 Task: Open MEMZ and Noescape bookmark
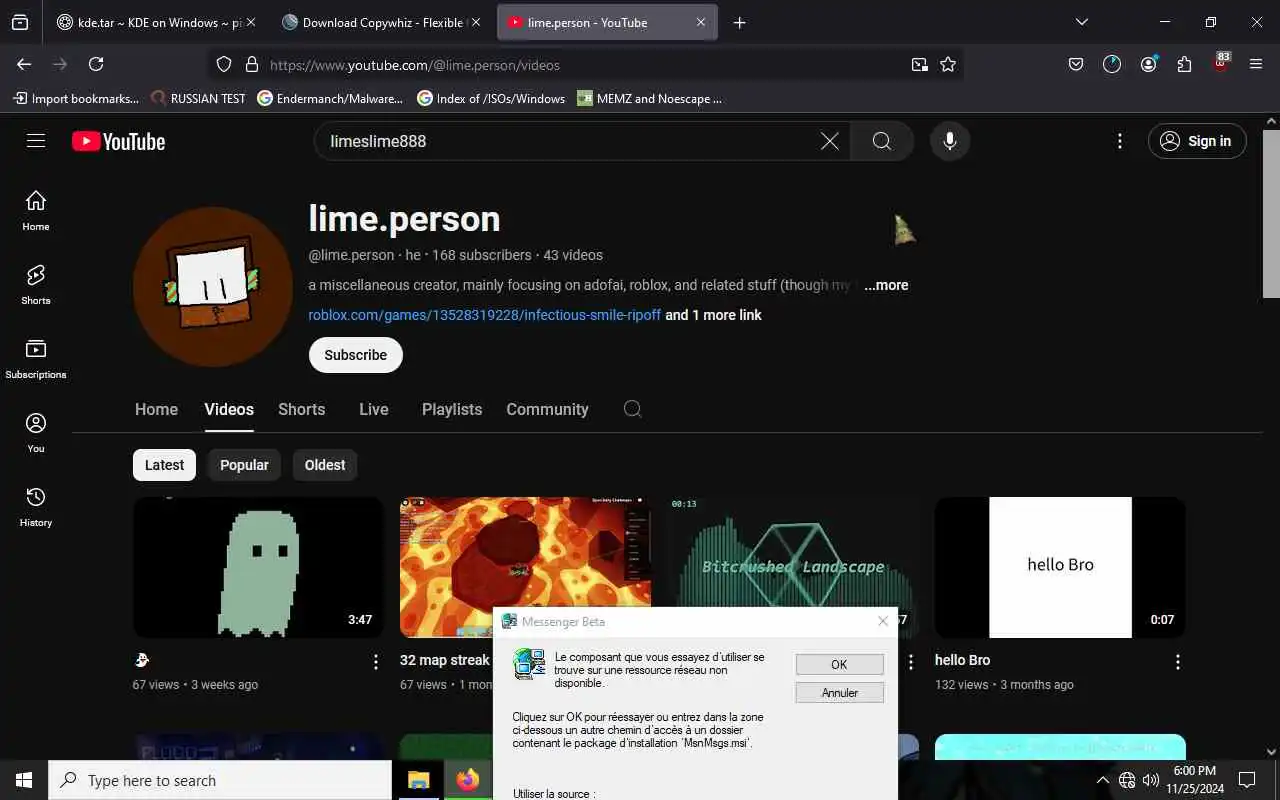coord(649,98)
